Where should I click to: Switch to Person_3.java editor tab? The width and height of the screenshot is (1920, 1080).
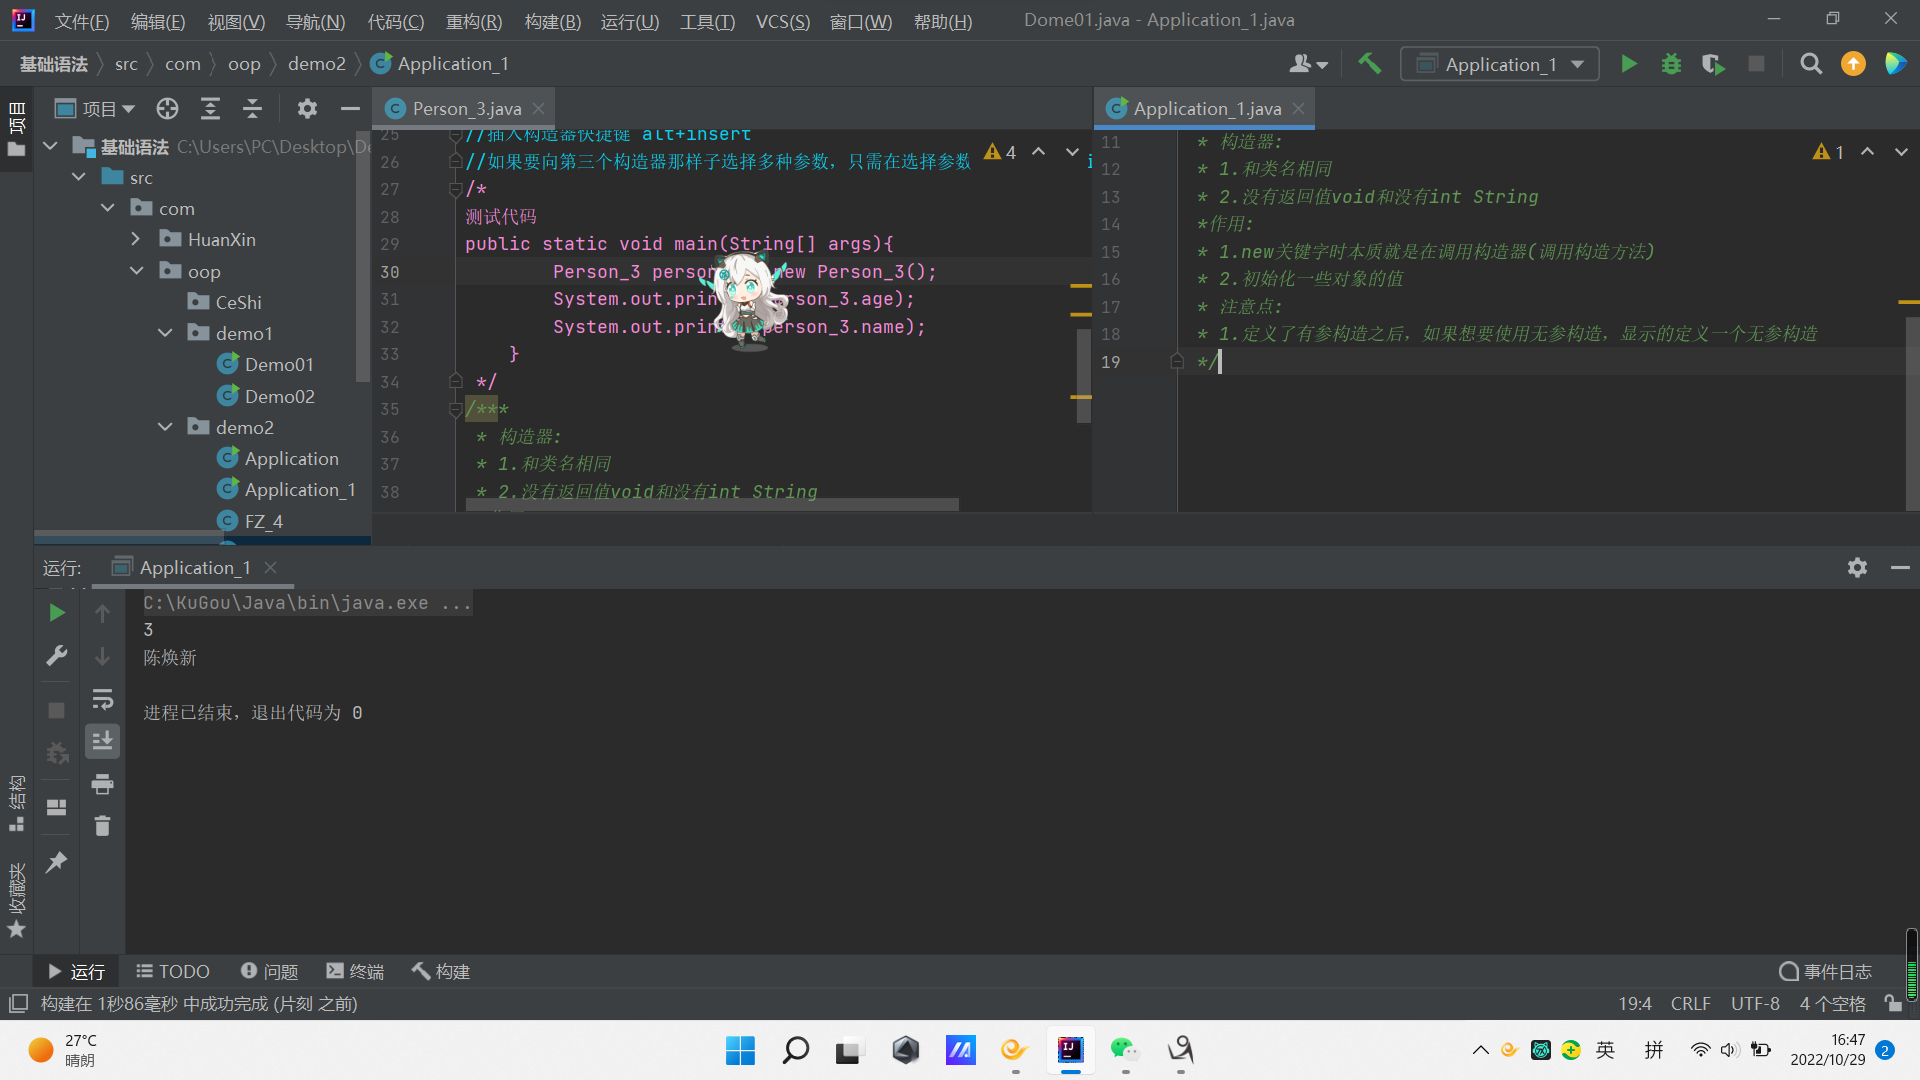tap(466, 109)
